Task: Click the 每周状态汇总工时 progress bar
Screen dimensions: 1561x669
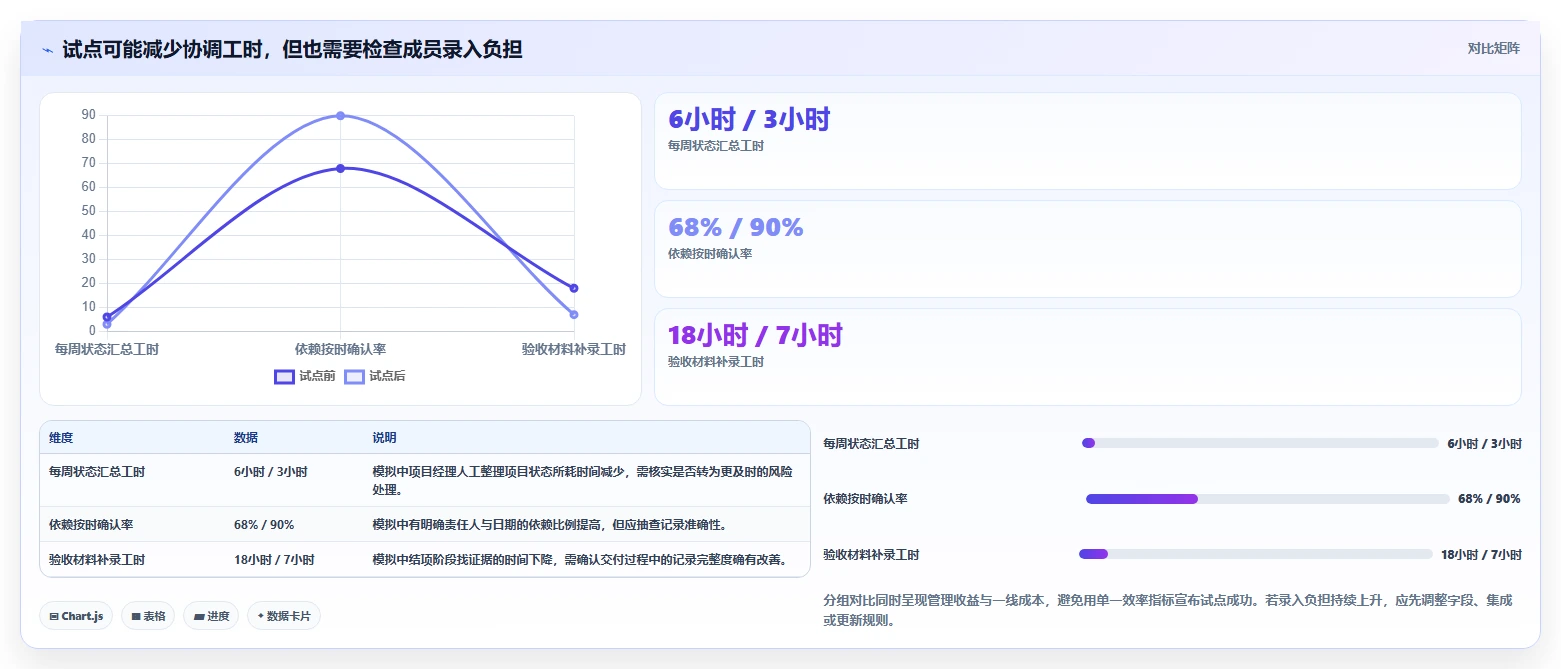Action: click(1260, 443)
